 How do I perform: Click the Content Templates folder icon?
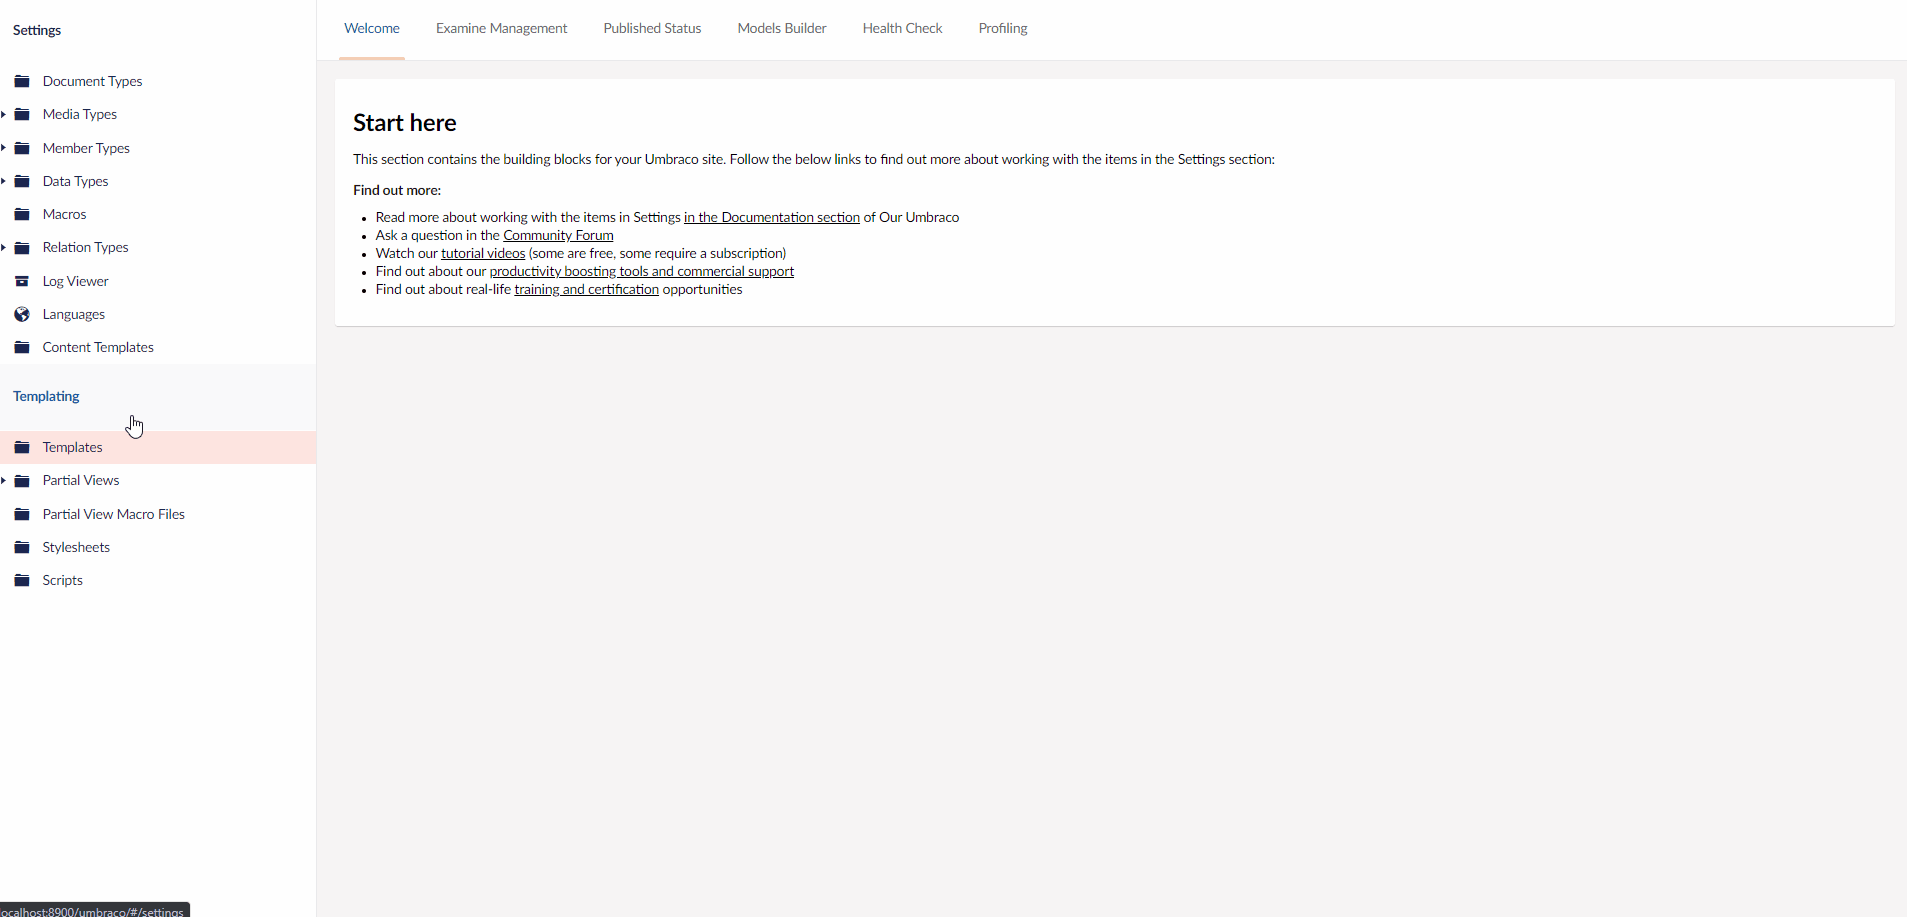[23, 347]
